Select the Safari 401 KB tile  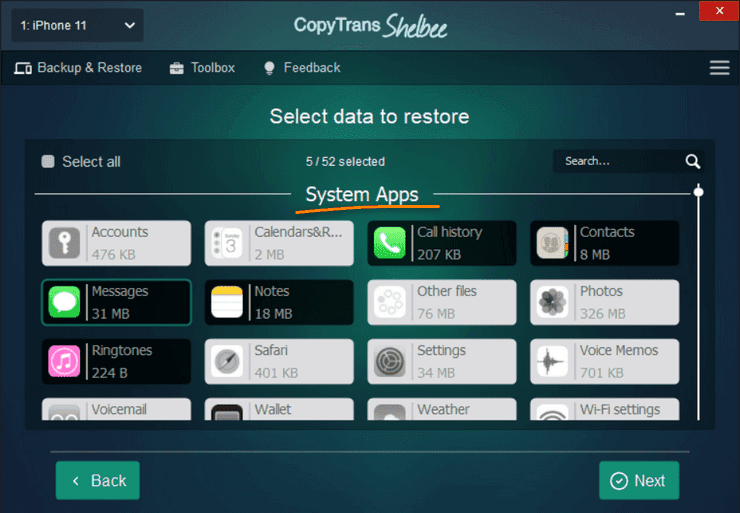279,362
